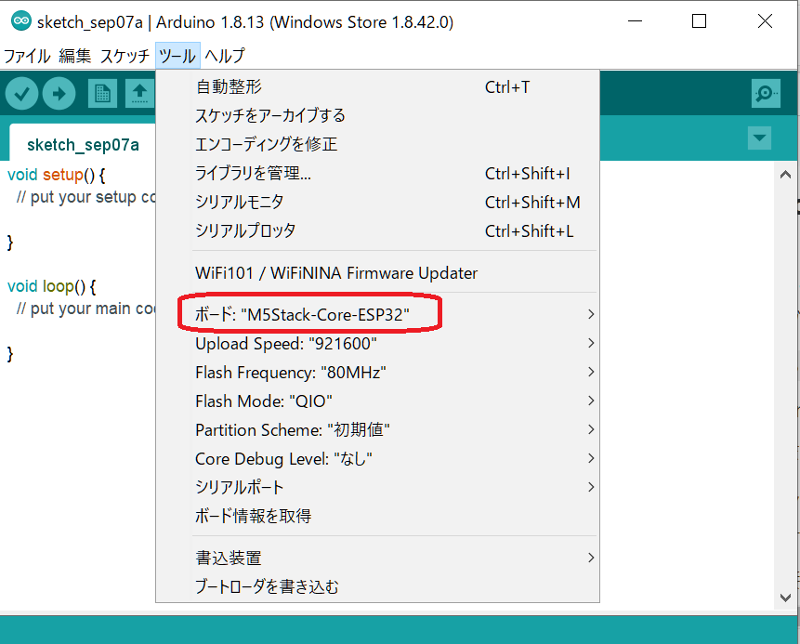
Task: Click the Open sketch up-arrow toolbar icon
Action: (140, 93)
